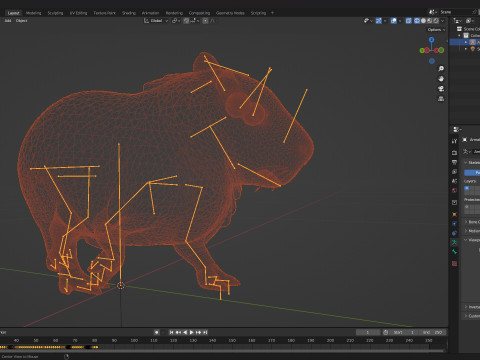Jump to the last frame
Image resolution: width=480 pixels, height=360 pixels.
click(205, 332)
